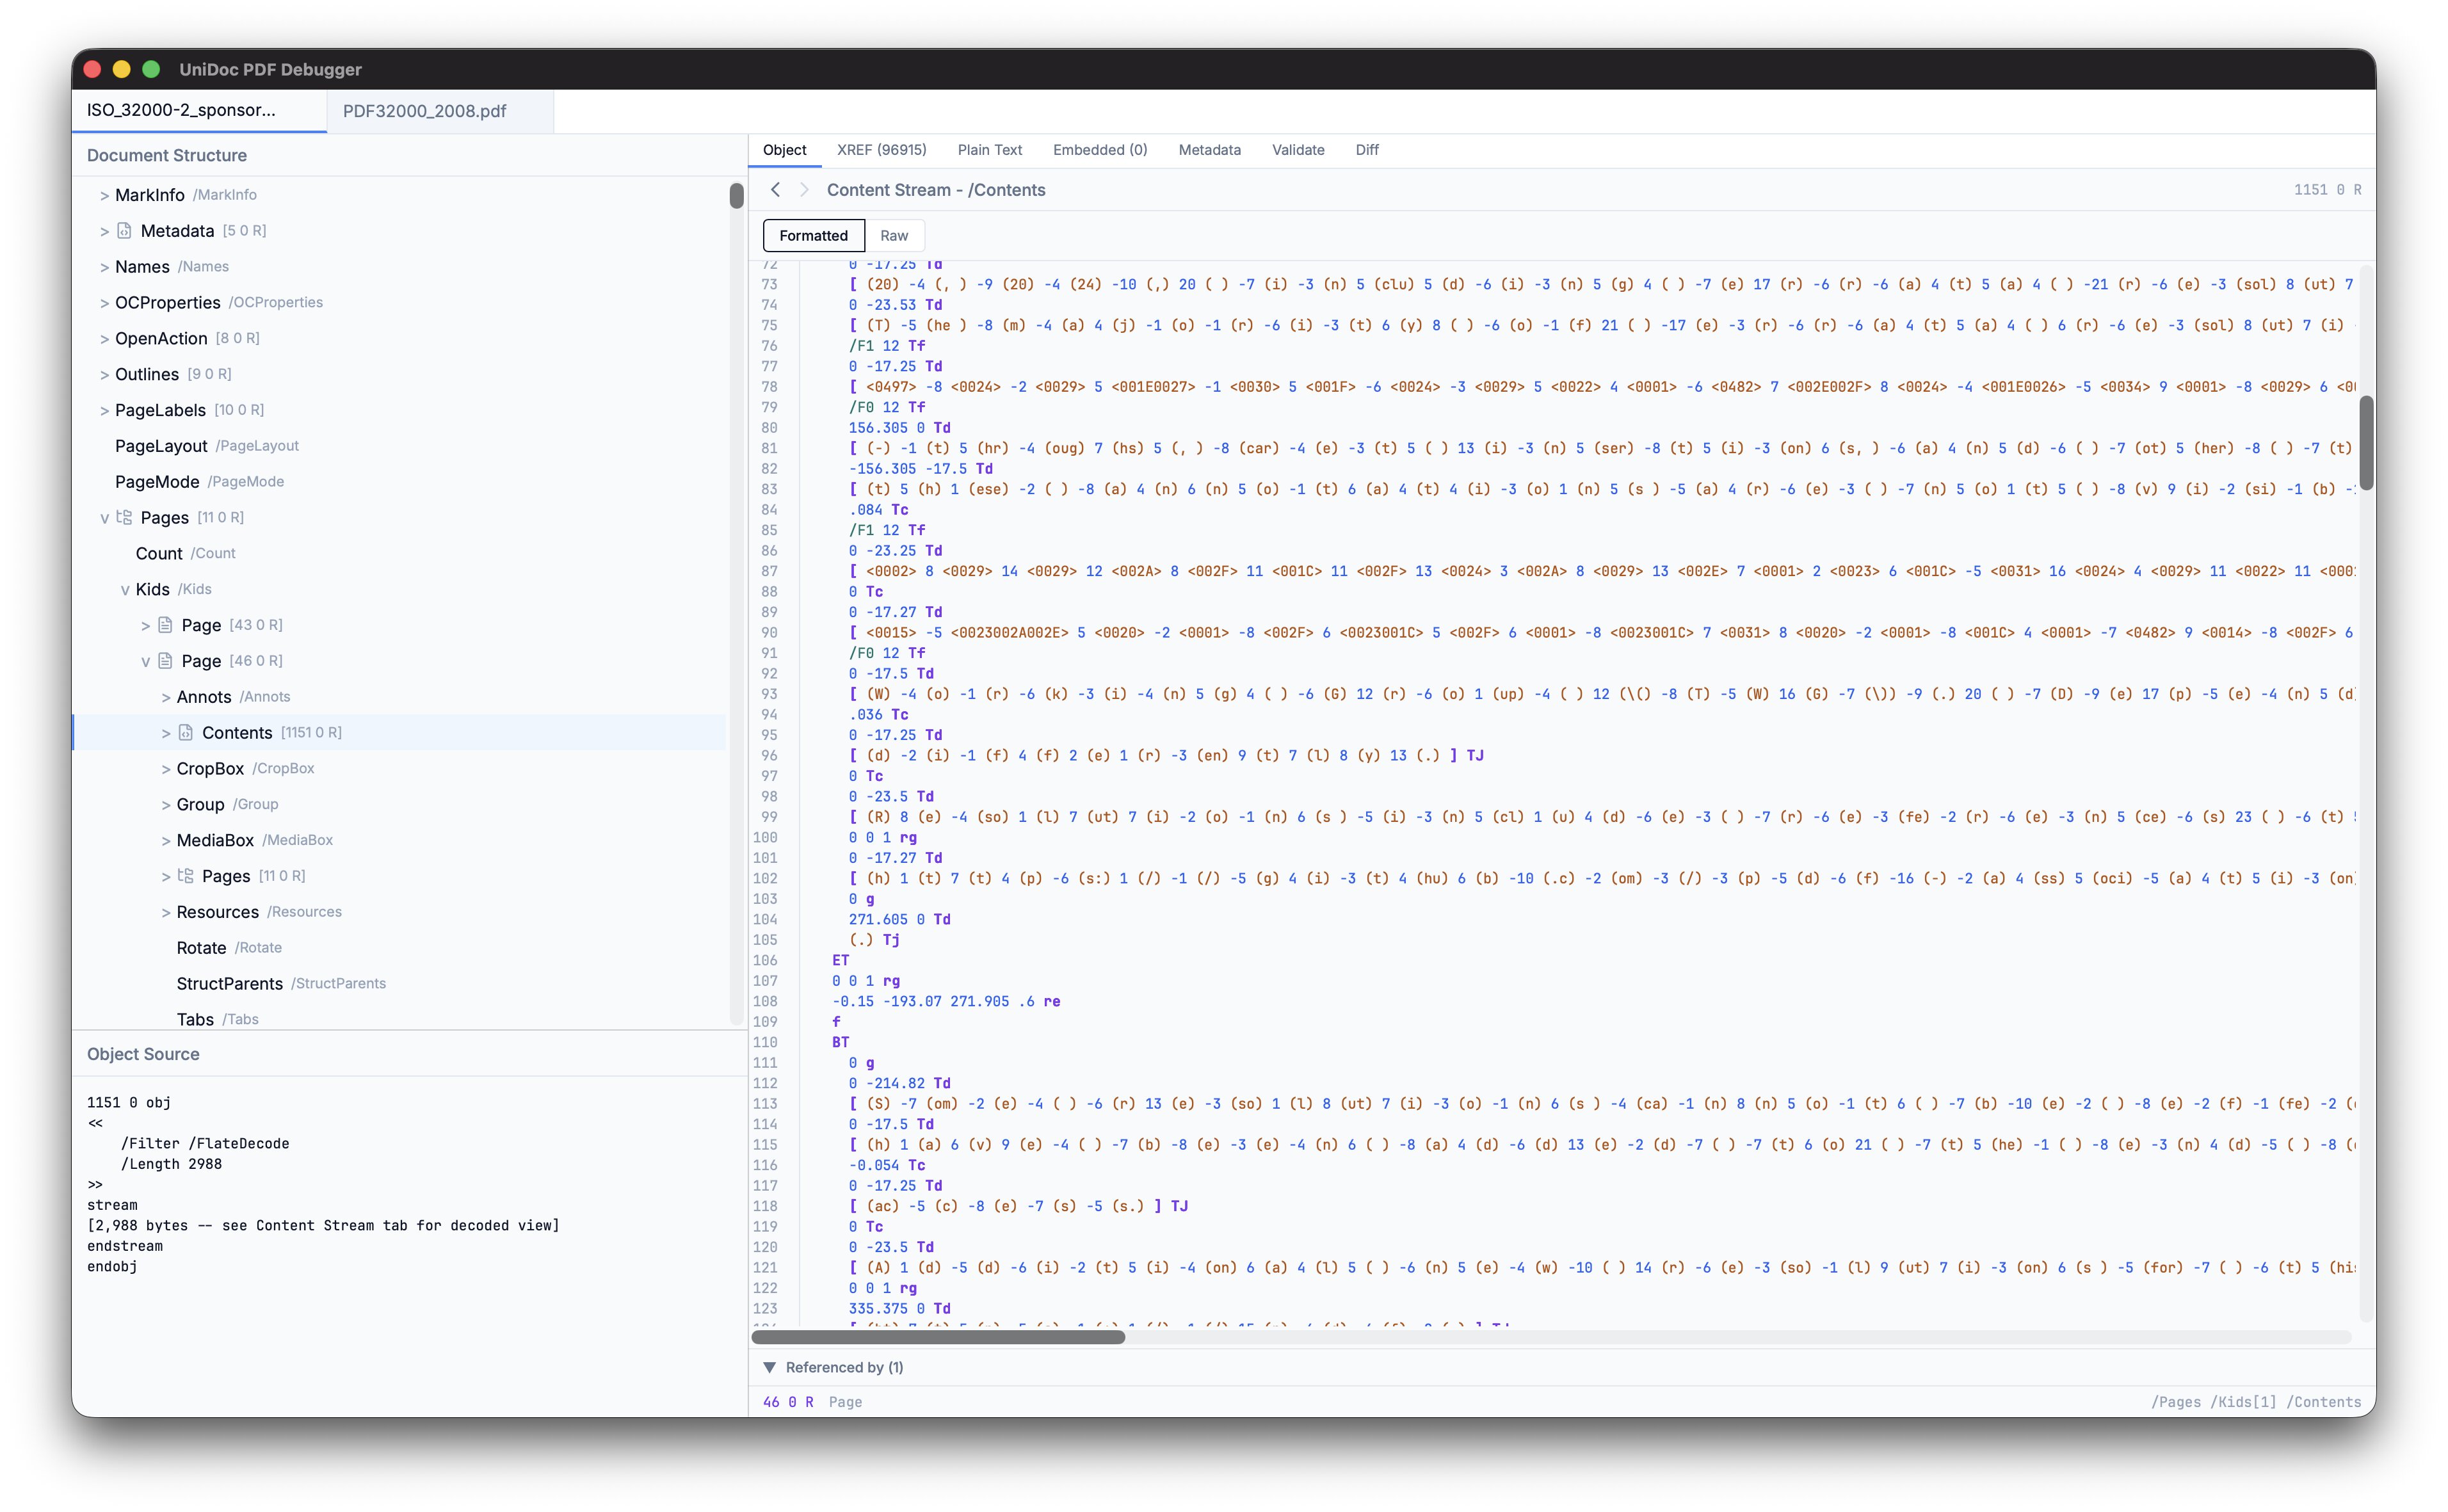Click the Document Structure heading
The width and height of the screenshot is (2448, 1512).
coord(167,155)
